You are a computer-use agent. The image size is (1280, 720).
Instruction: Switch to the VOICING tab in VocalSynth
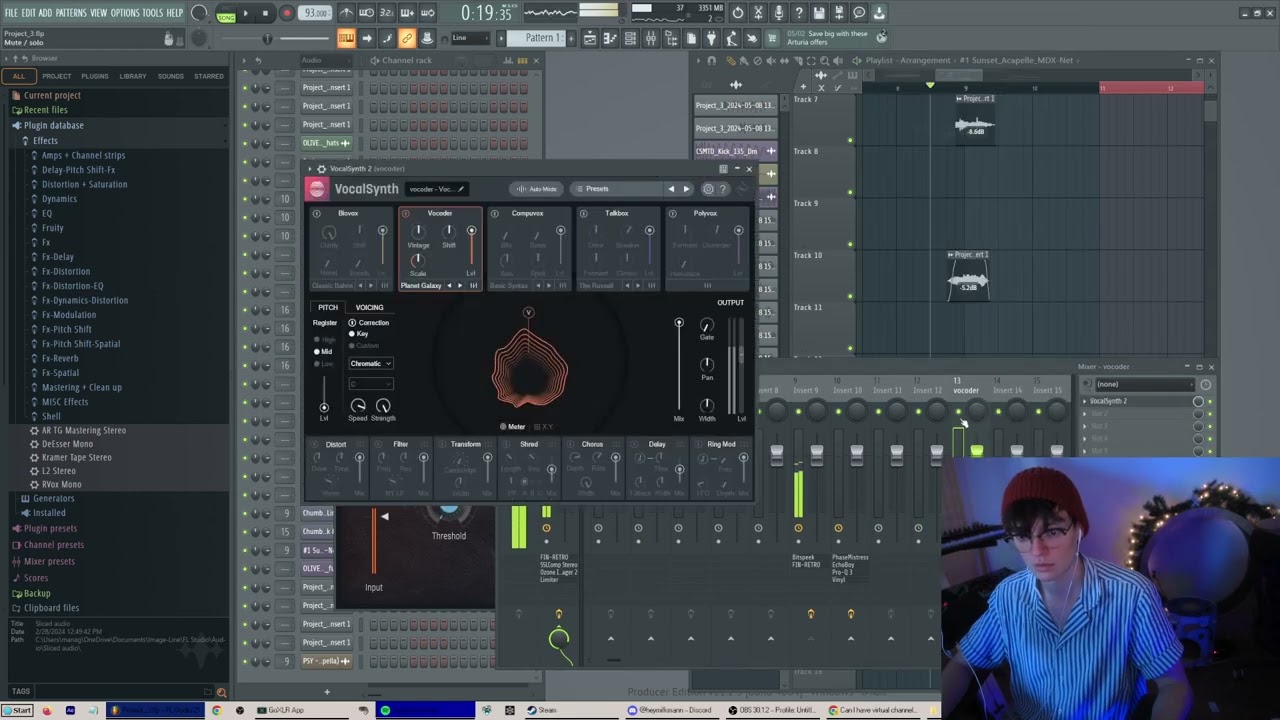tap(369, 308)
